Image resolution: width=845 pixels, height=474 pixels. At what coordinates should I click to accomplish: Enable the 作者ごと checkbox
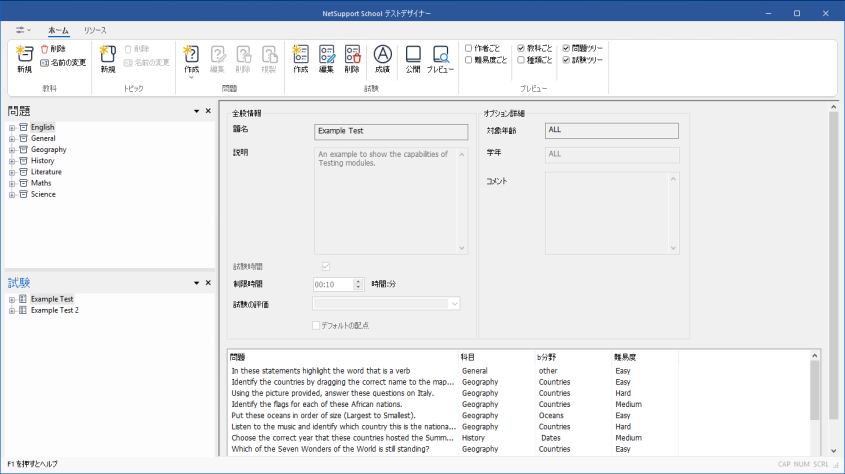pos(469,48)
